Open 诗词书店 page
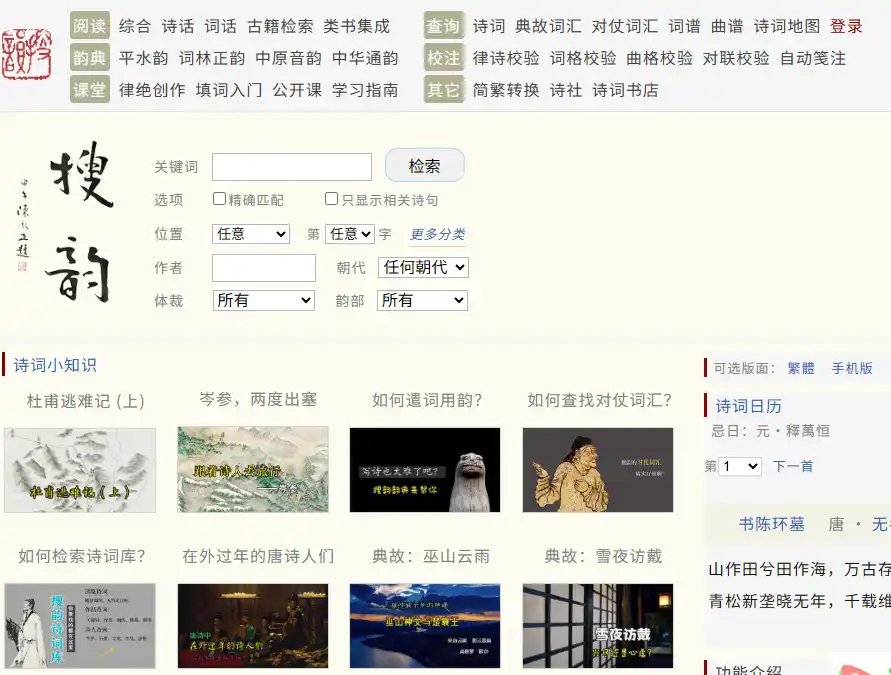 (x=626, y=90)
